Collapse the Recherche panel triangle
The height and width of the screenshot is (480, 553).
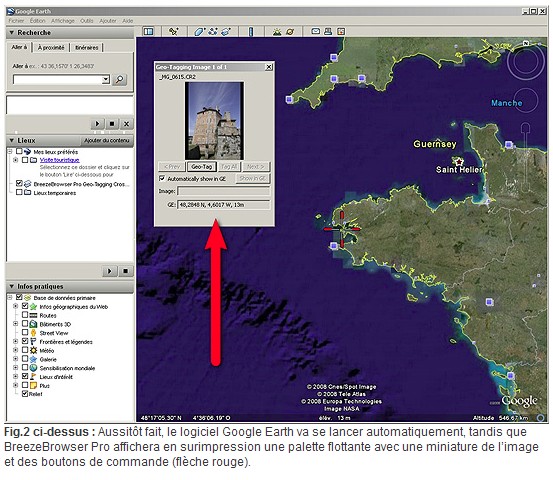click(12, 32)
